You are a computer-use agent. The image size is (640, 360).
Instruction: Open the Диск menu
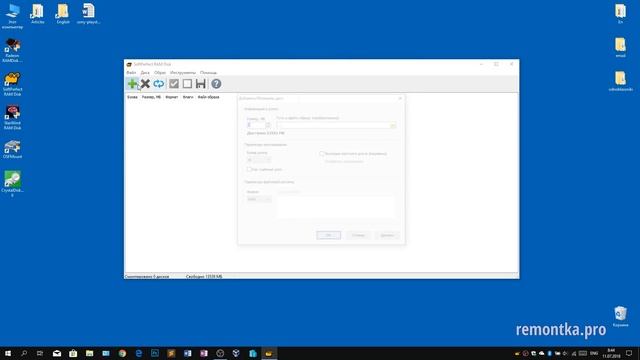click(x=145, y=73)
